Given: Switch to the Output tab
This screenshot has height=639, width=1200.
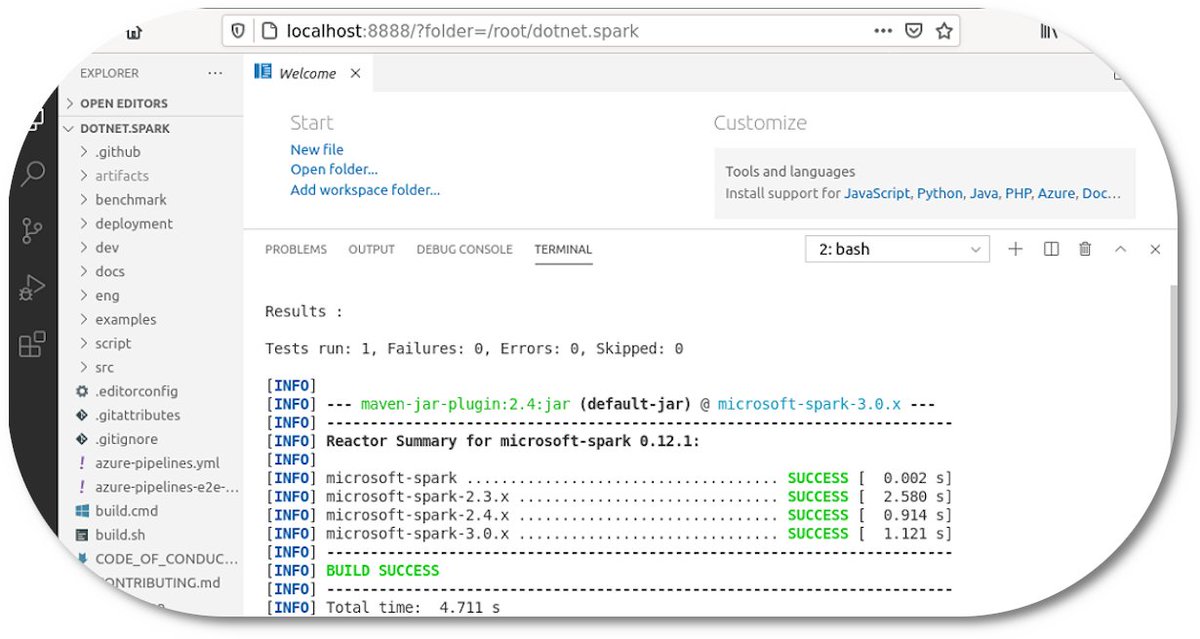Looking at the screenshot, I should pyautogui.click(x=371, y=249).
